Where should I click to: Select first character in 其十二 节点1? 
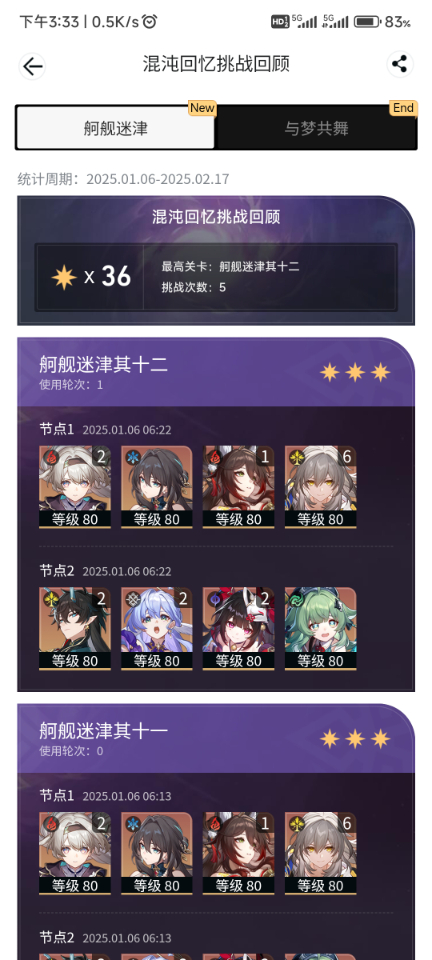[x=75, y=487]
